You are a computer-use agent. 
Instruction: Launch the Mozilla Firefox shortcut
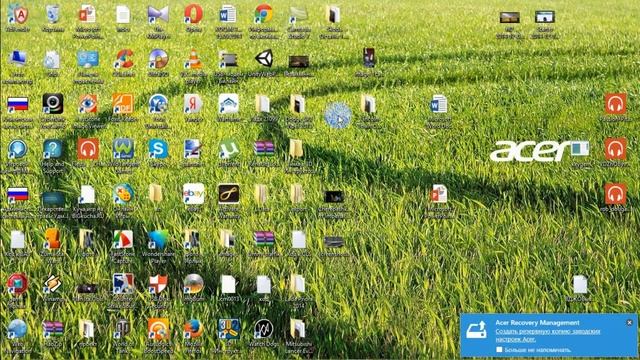click(x=193, y=329)
